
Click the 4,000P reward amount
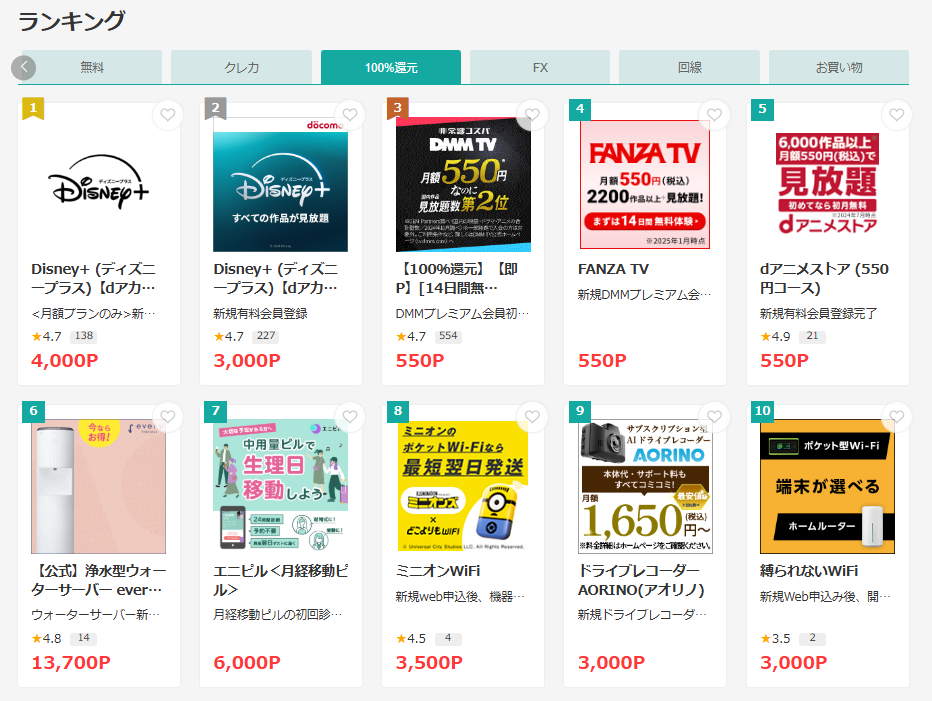(x=65, y=360)
